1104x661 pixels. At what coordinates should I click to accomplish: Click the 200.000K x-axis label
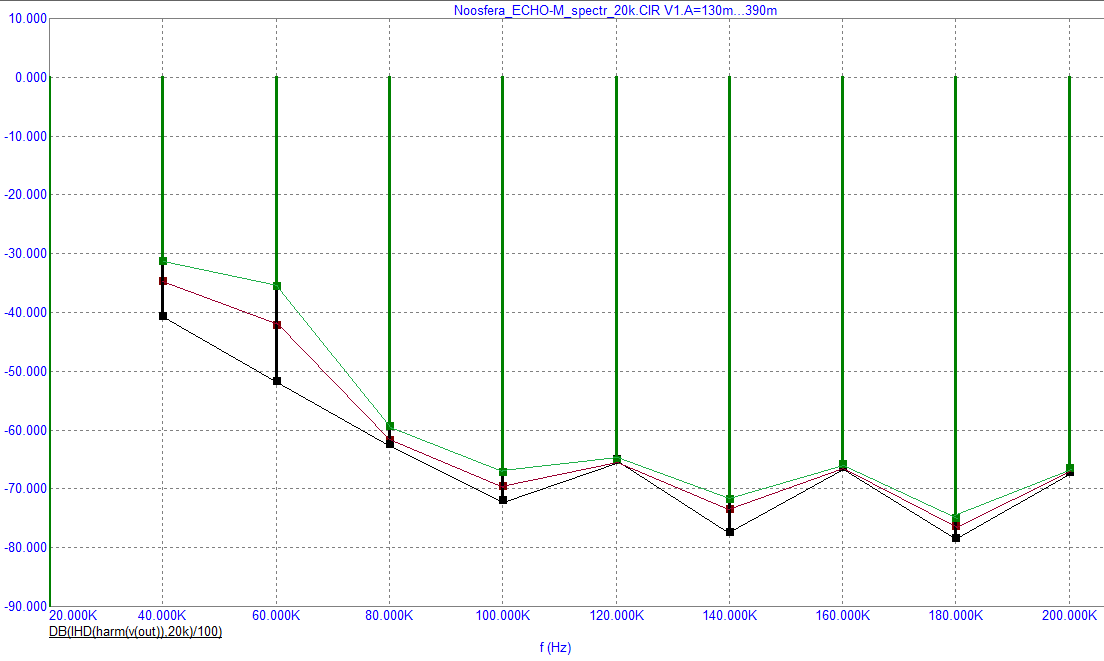click(1069, 615)
